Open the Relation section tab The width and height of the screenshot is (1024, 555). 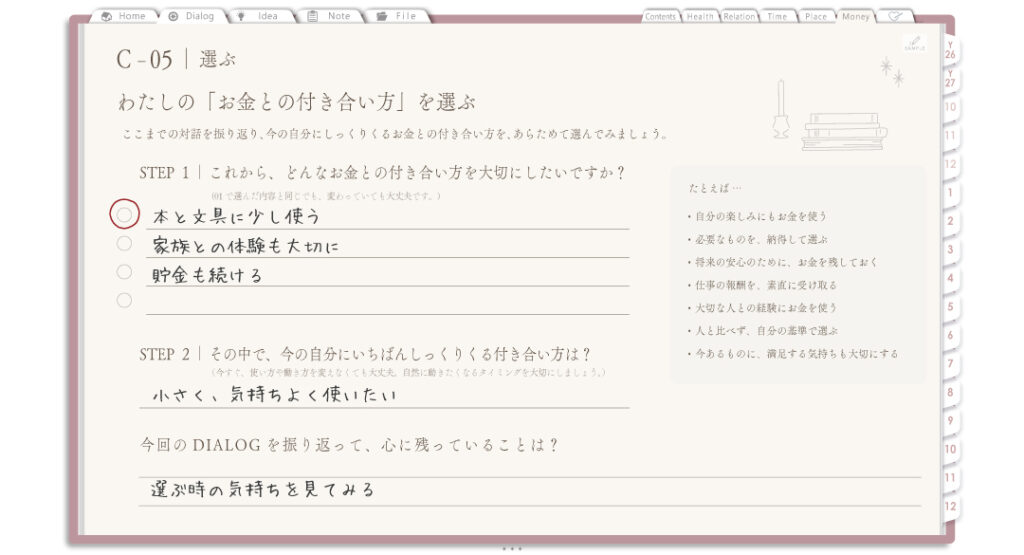pyautogui.click(x=739, y=16)
